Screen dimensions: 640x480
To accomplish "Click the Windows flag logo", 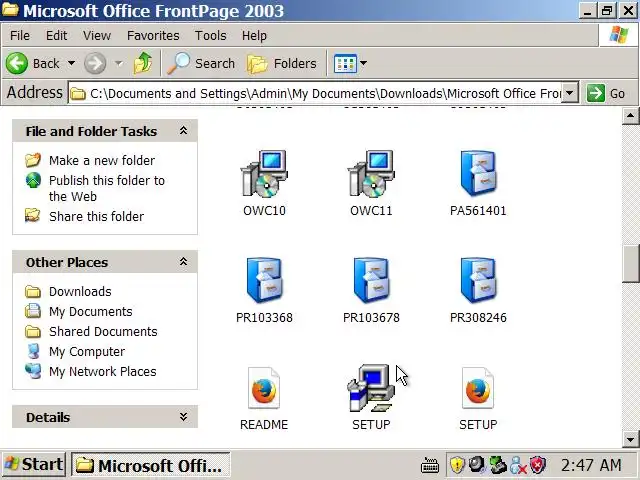I will click(x=619, y=35).
